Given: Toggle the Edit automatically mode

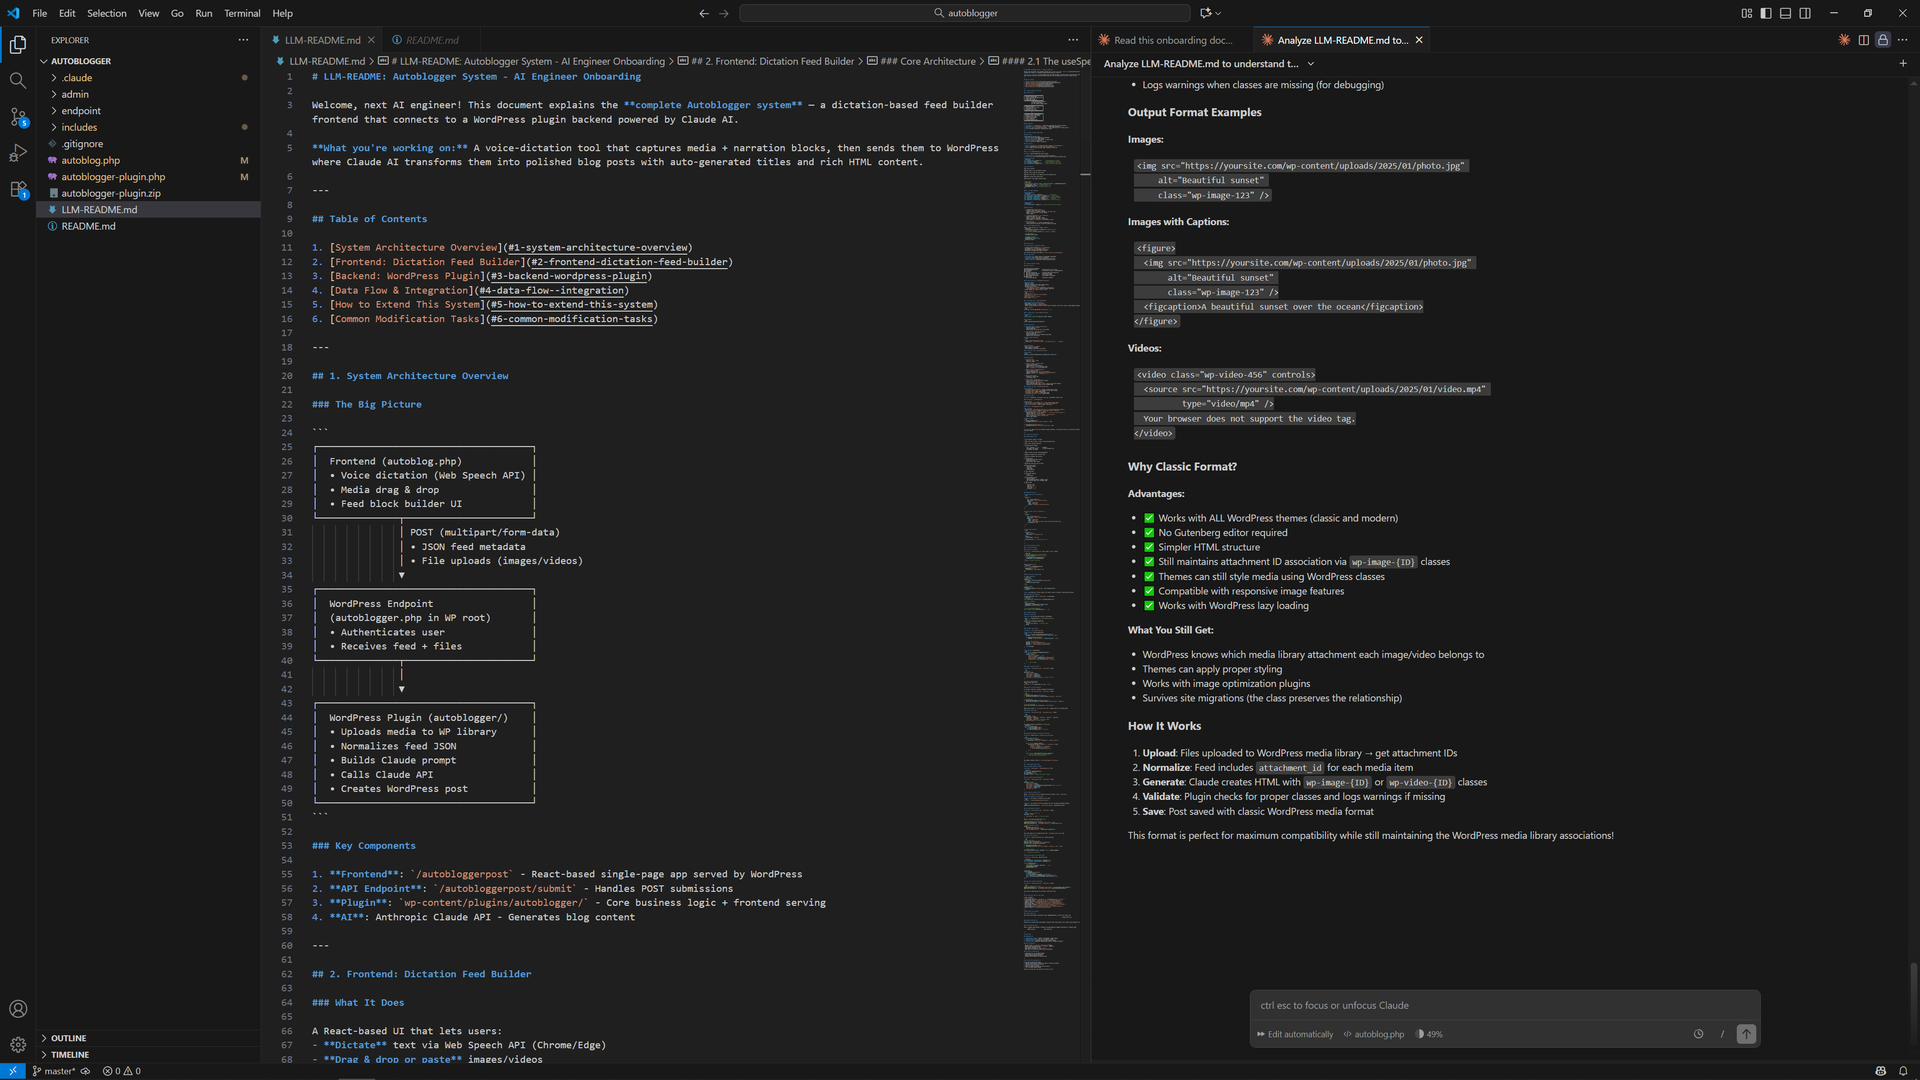Looking at the screenshot, I should pyautogui.click(x=1296, y=1034).
